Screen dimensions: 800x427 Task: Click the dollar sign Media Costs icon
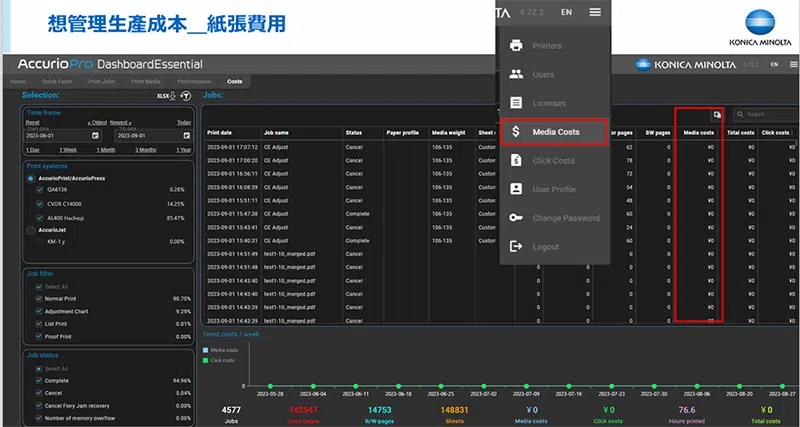516,132
